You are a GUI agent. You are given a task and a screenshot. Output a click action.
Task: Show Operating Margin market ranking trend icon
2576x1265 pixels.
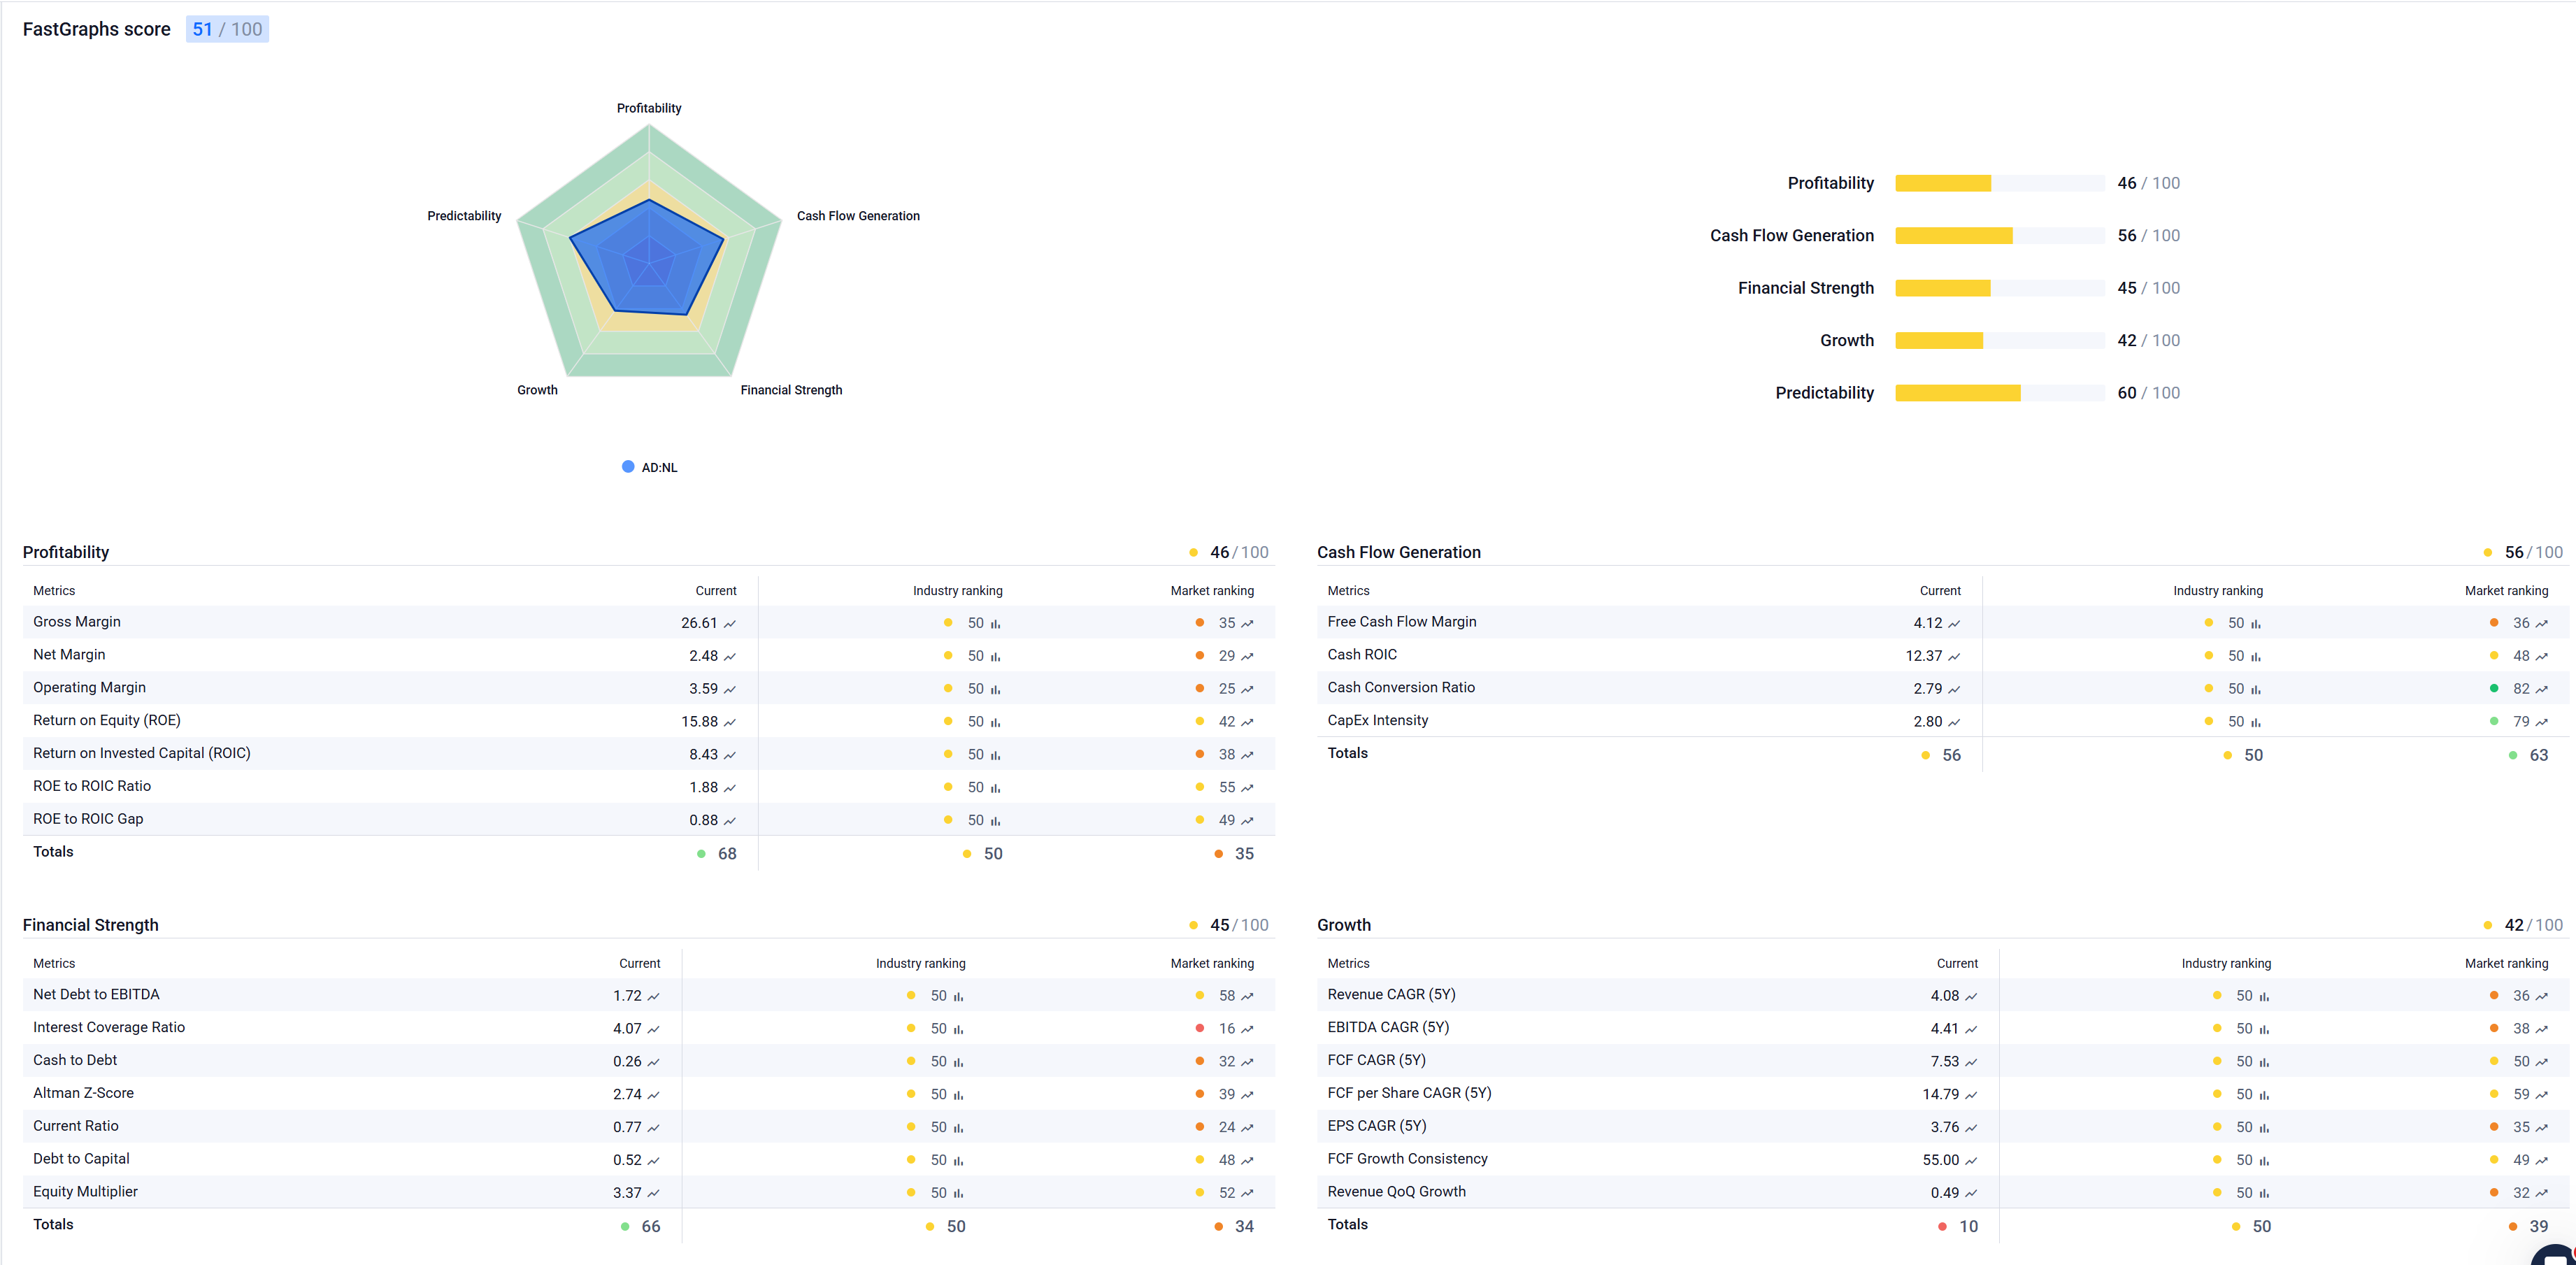pos(1247,690)
